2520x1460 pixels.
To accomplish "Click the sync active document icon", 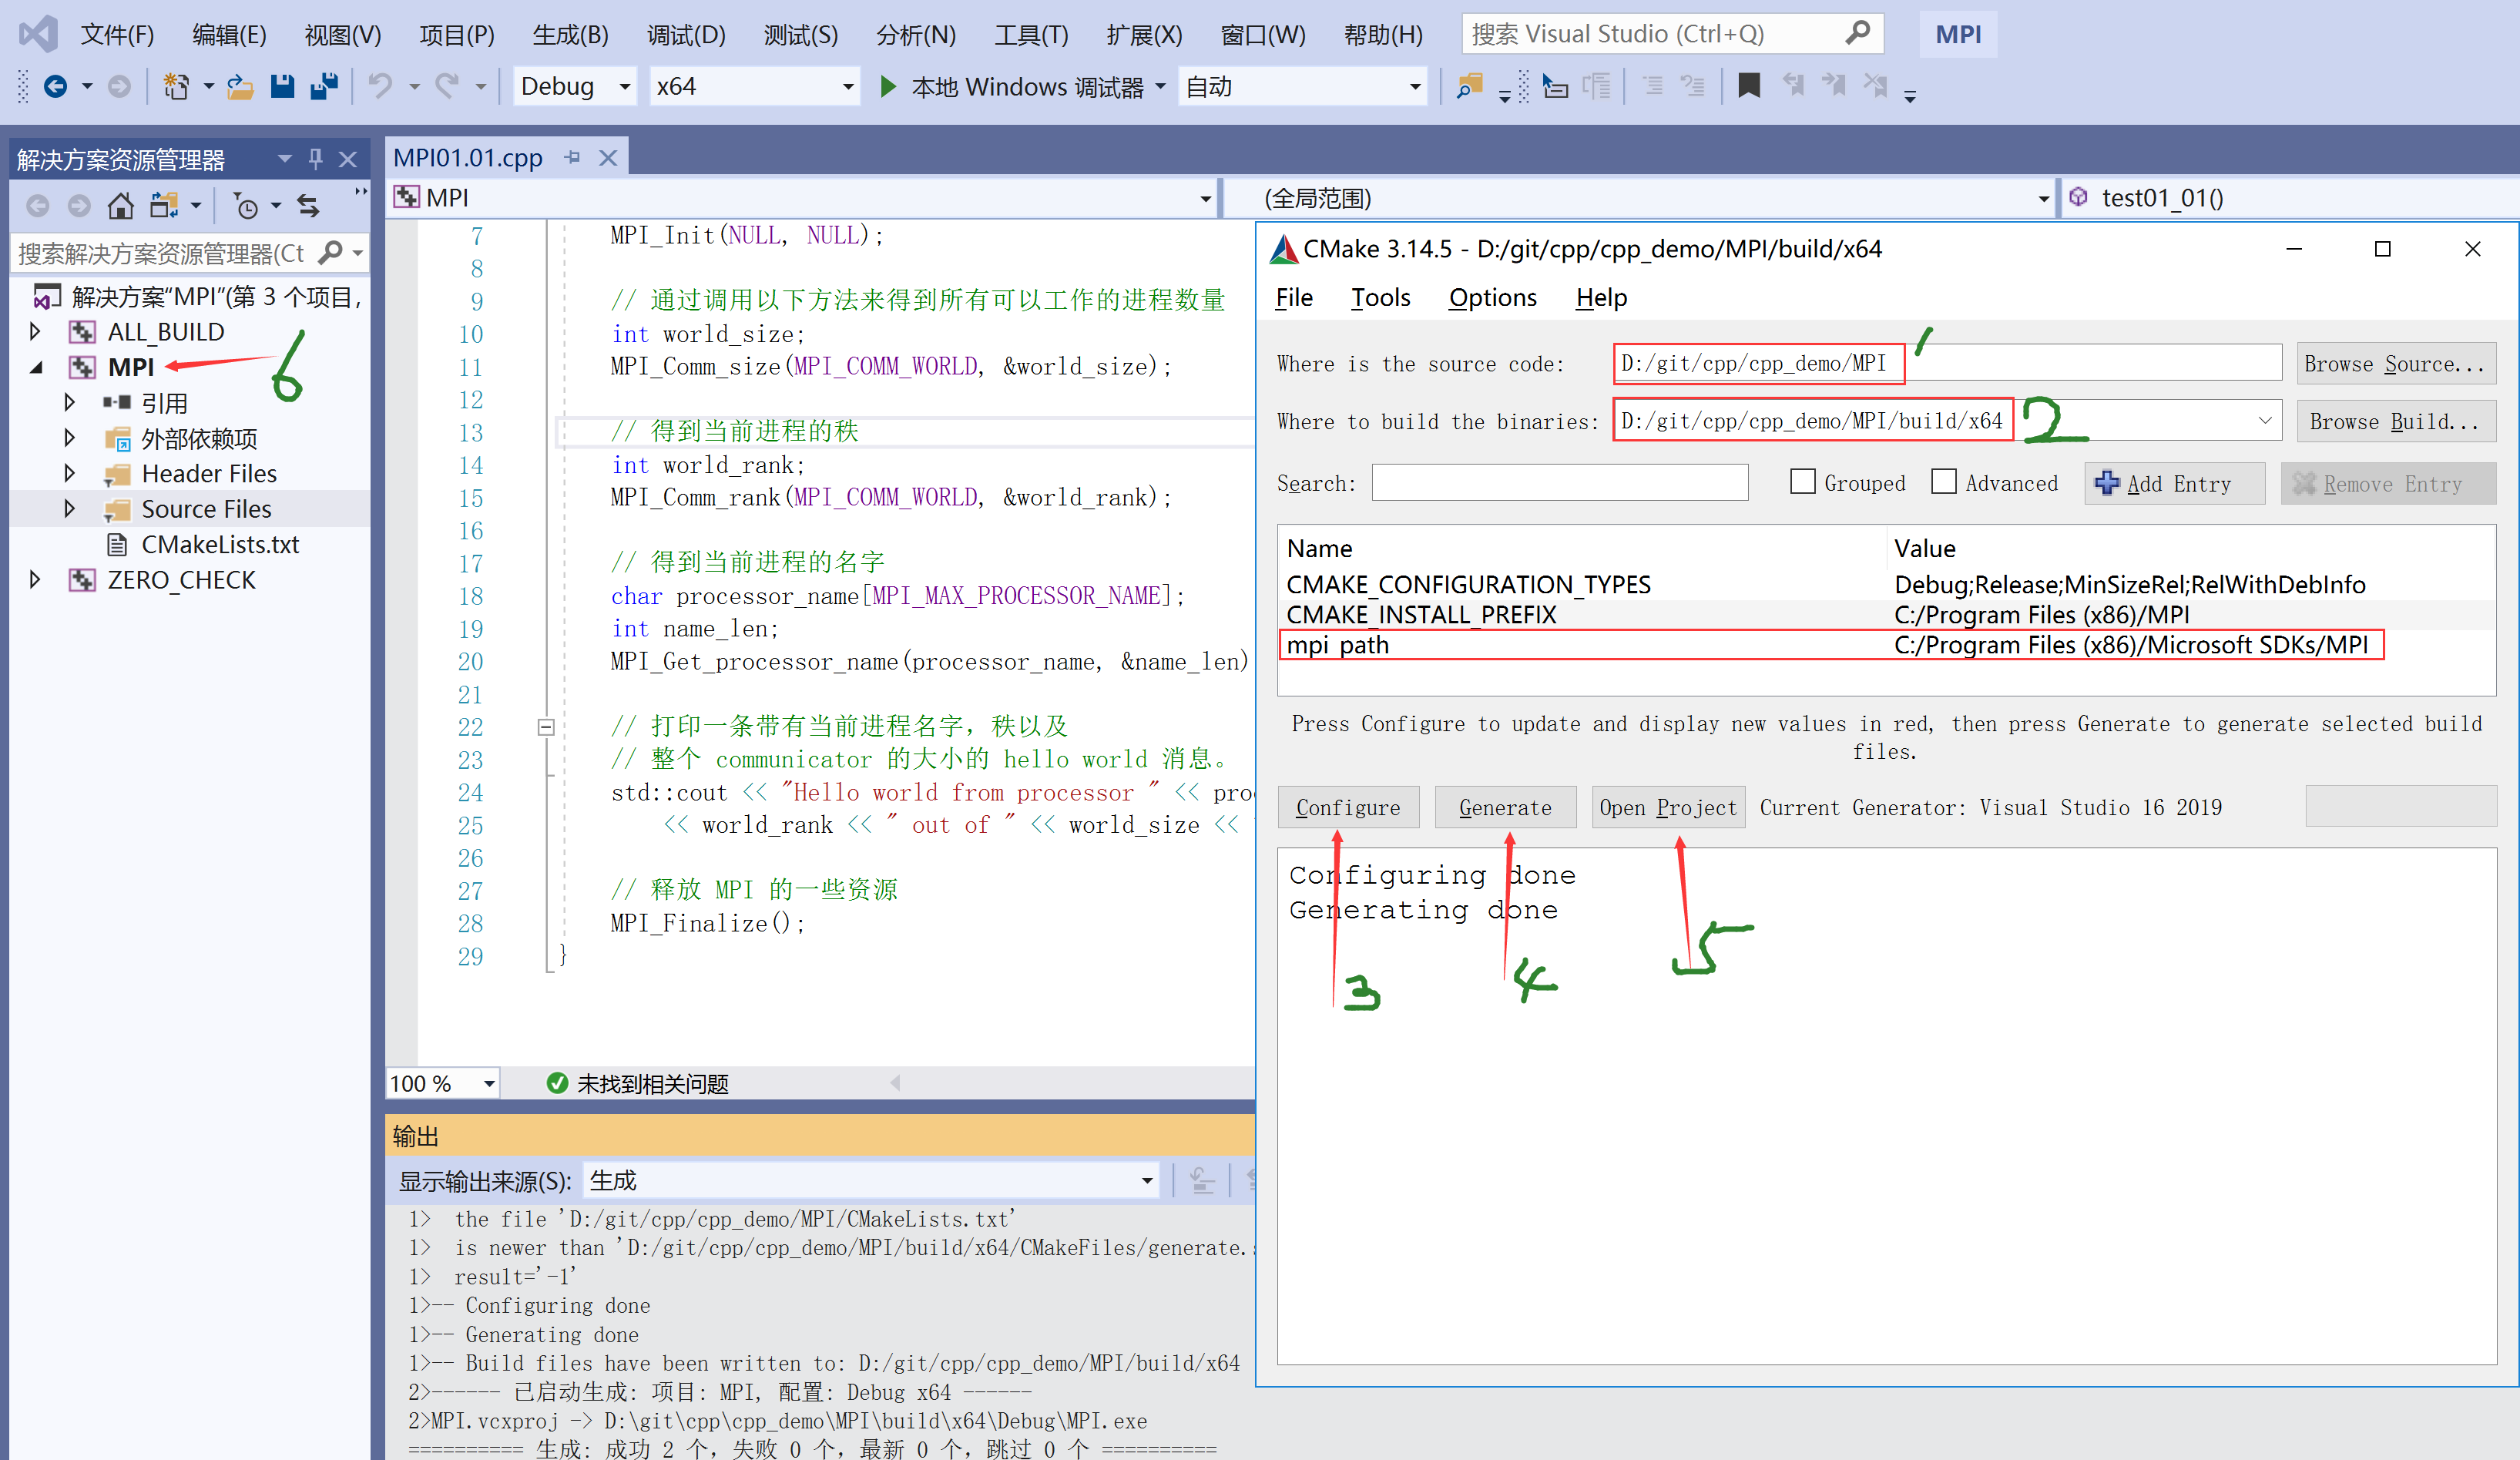I will pyautogui.click(x=308, y=206).
